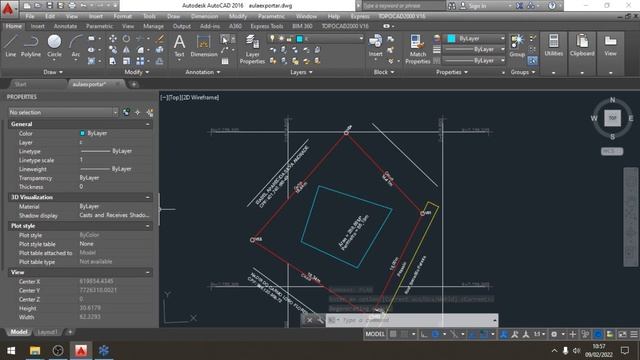Switch to the Annotate ribbon tab
The image size is (640, 360).
click(x=65, y=26)
